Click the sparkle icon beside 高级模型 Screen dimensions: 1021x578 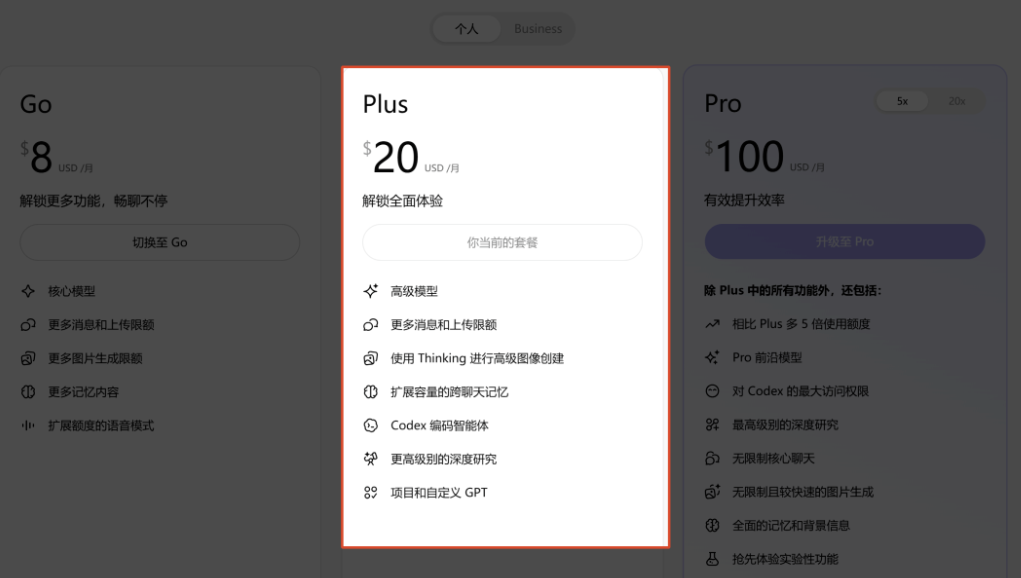click(371, 291)
